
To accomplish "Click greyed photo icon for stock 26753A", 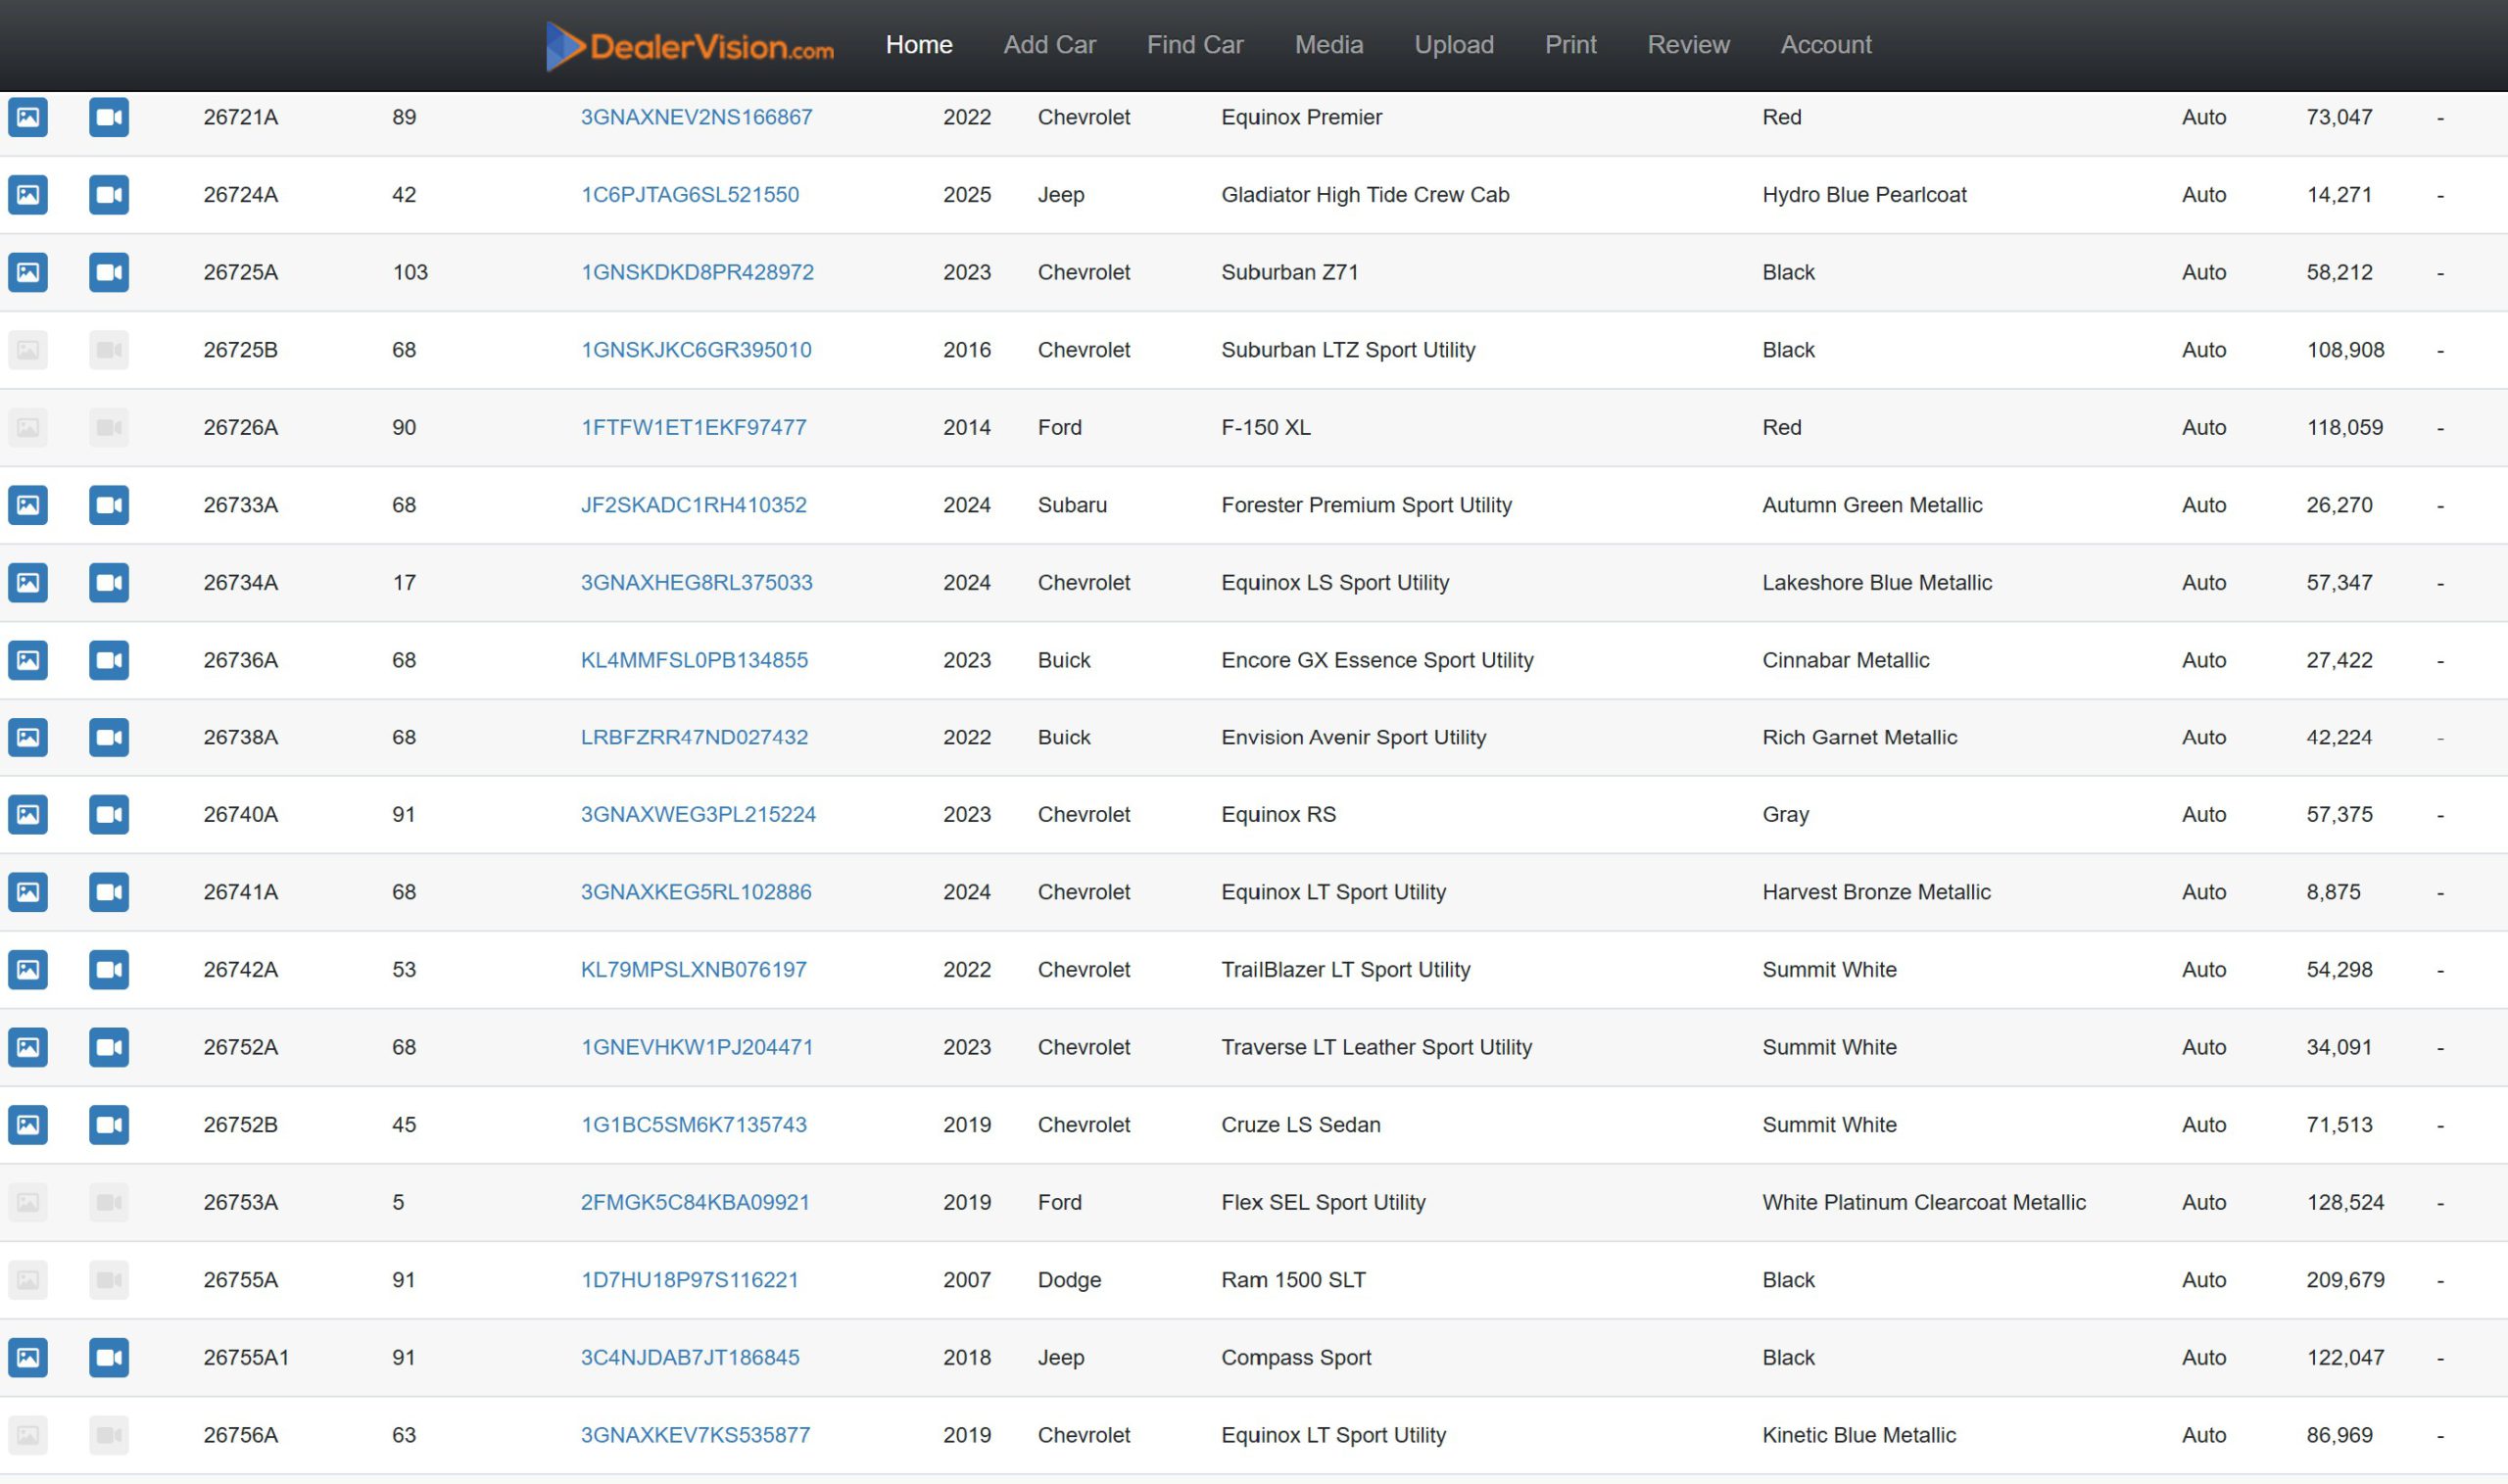I will pyautogui.click(x=28, y=1202).
